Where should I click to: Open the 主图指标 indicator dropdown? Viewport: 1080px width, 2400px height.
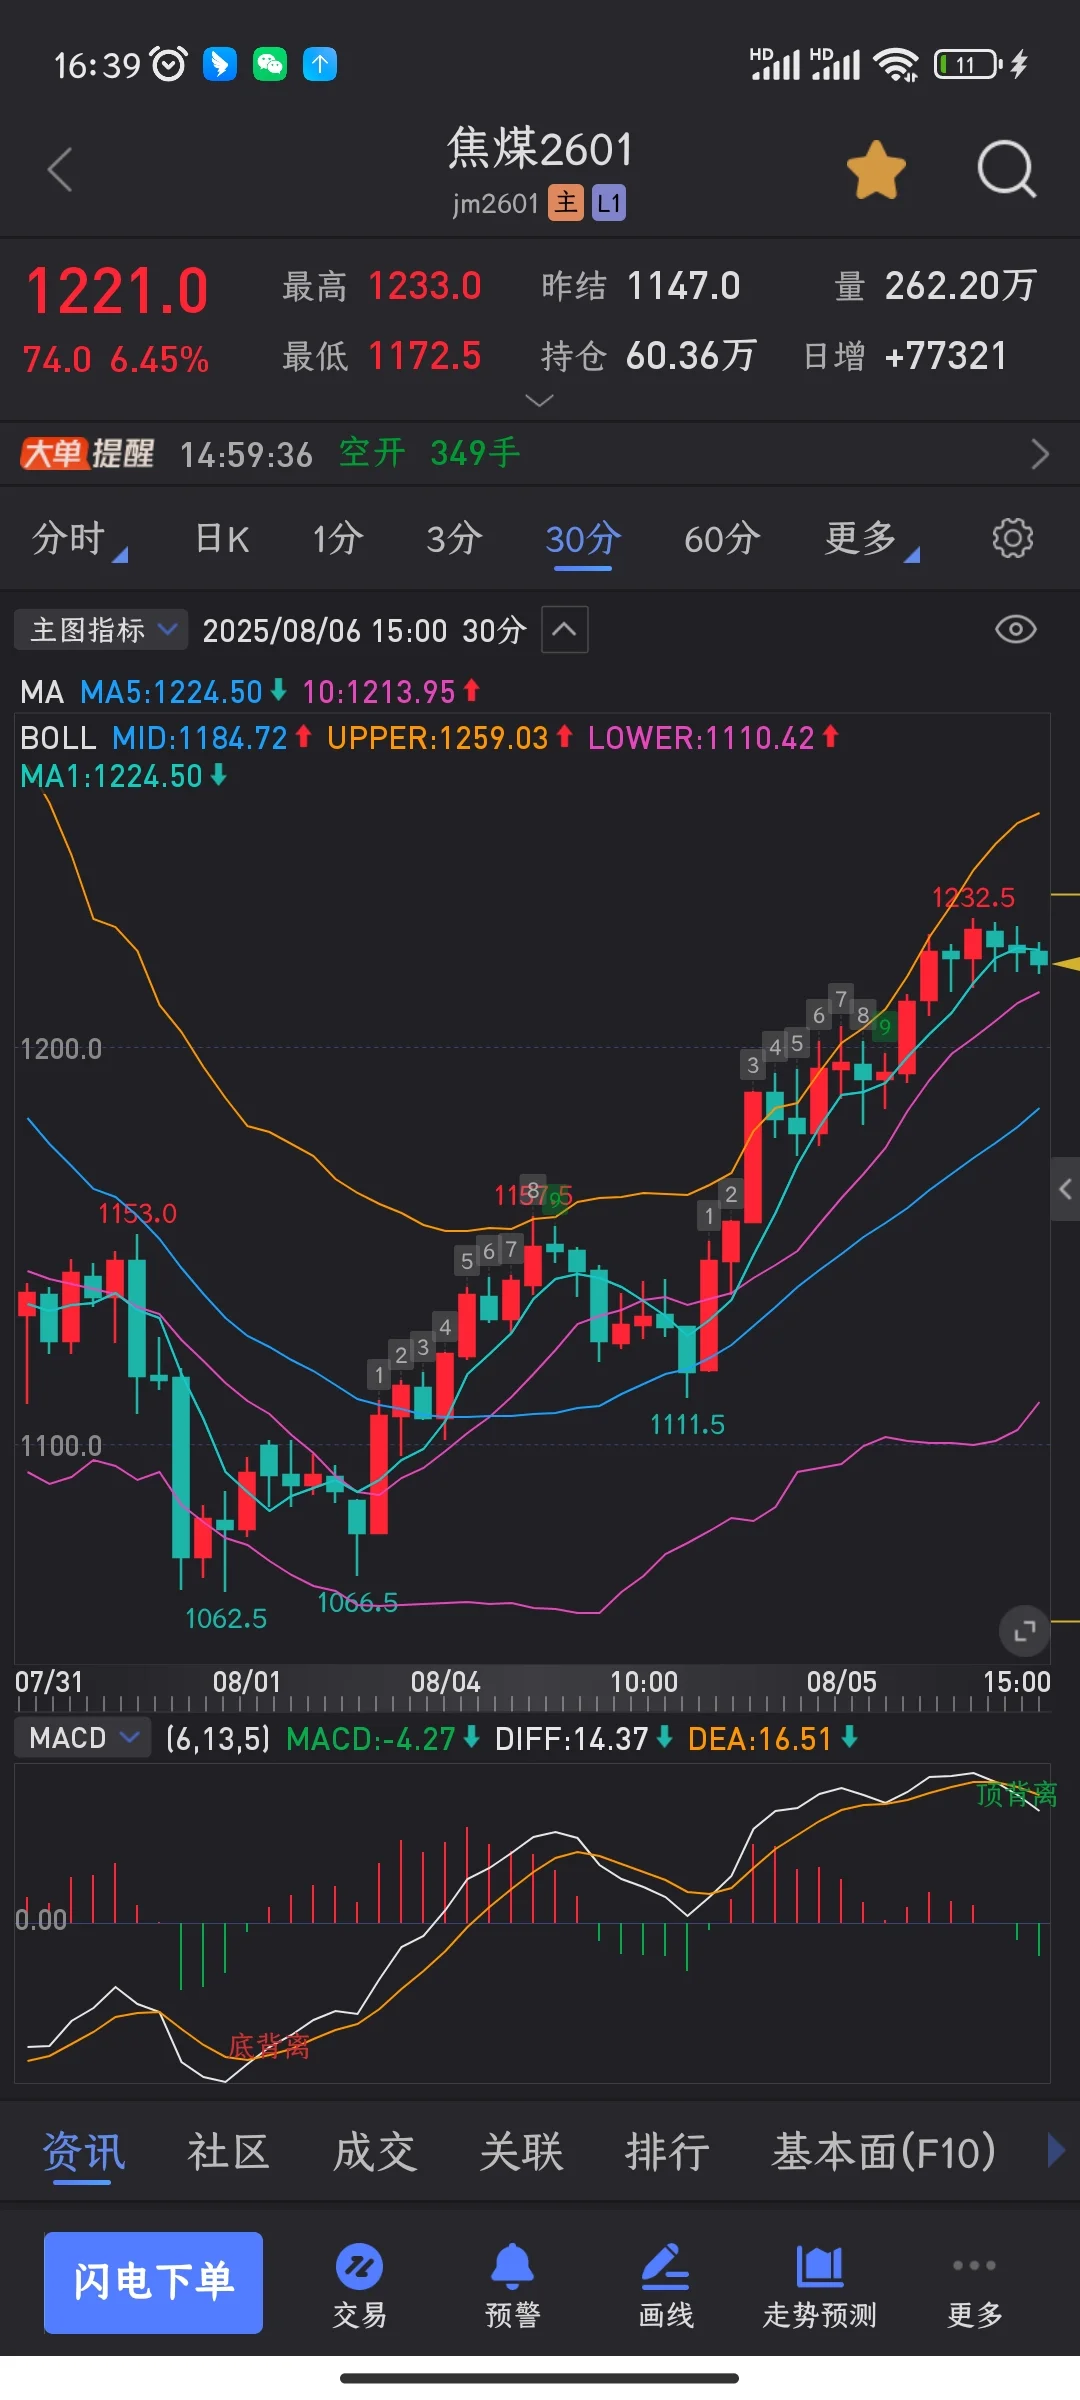tap(101, 630)
